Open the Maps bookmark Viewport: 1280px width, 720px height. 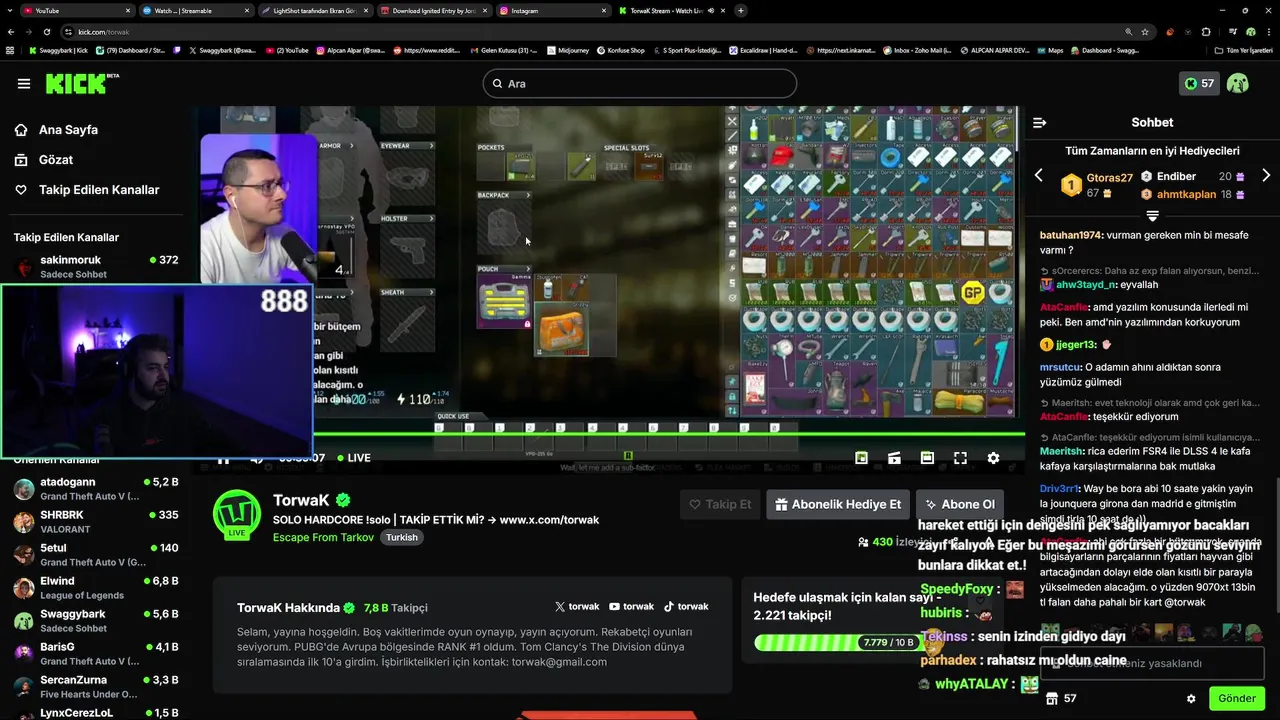click(x=1050, y=50)
